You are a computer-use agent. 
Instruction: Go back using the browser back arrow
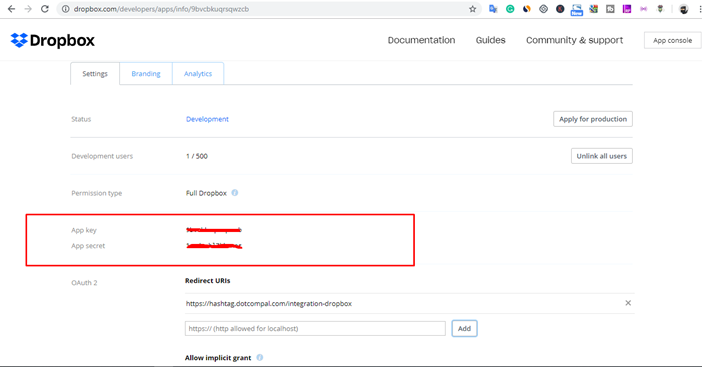coord(12,9)
